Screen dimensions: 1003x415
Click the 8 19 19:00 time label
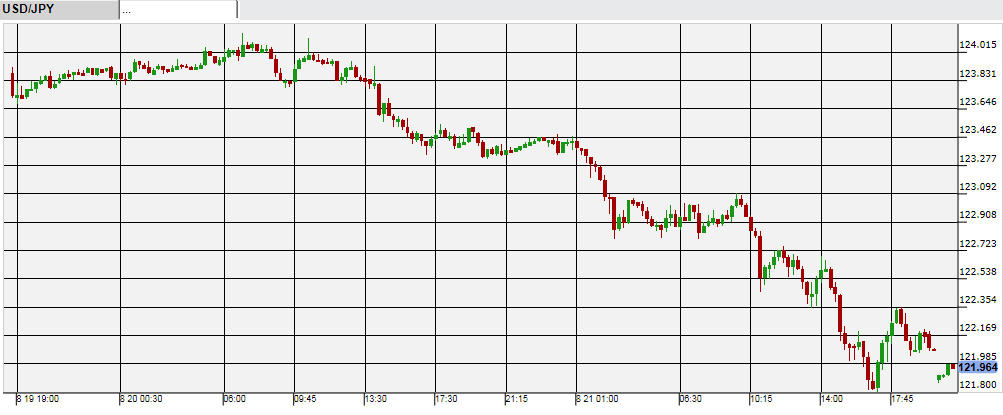(38, 398)
